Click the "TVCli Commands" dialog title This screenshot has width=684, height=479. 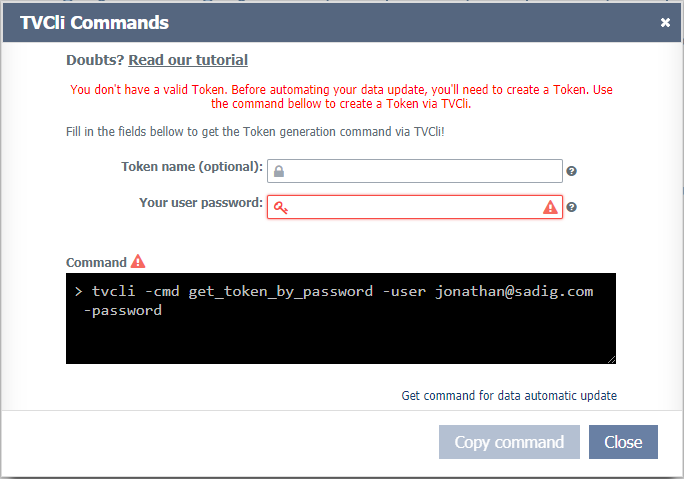(94, 23)
